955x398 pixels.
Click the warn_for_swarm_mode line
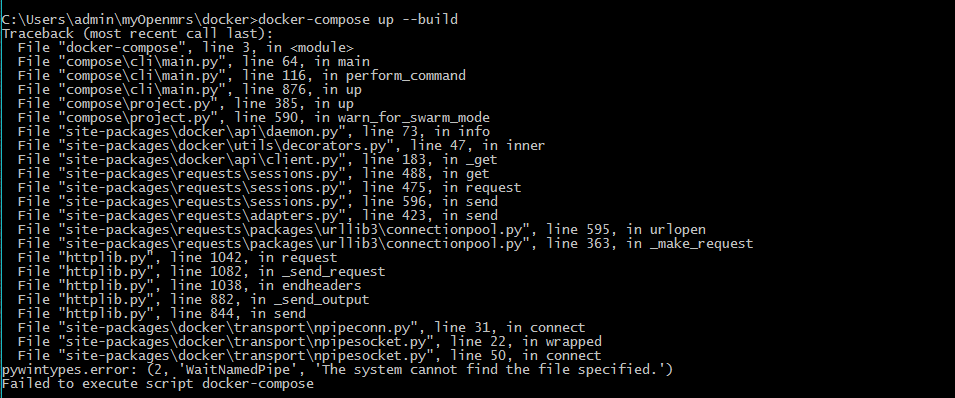(253, 118)
